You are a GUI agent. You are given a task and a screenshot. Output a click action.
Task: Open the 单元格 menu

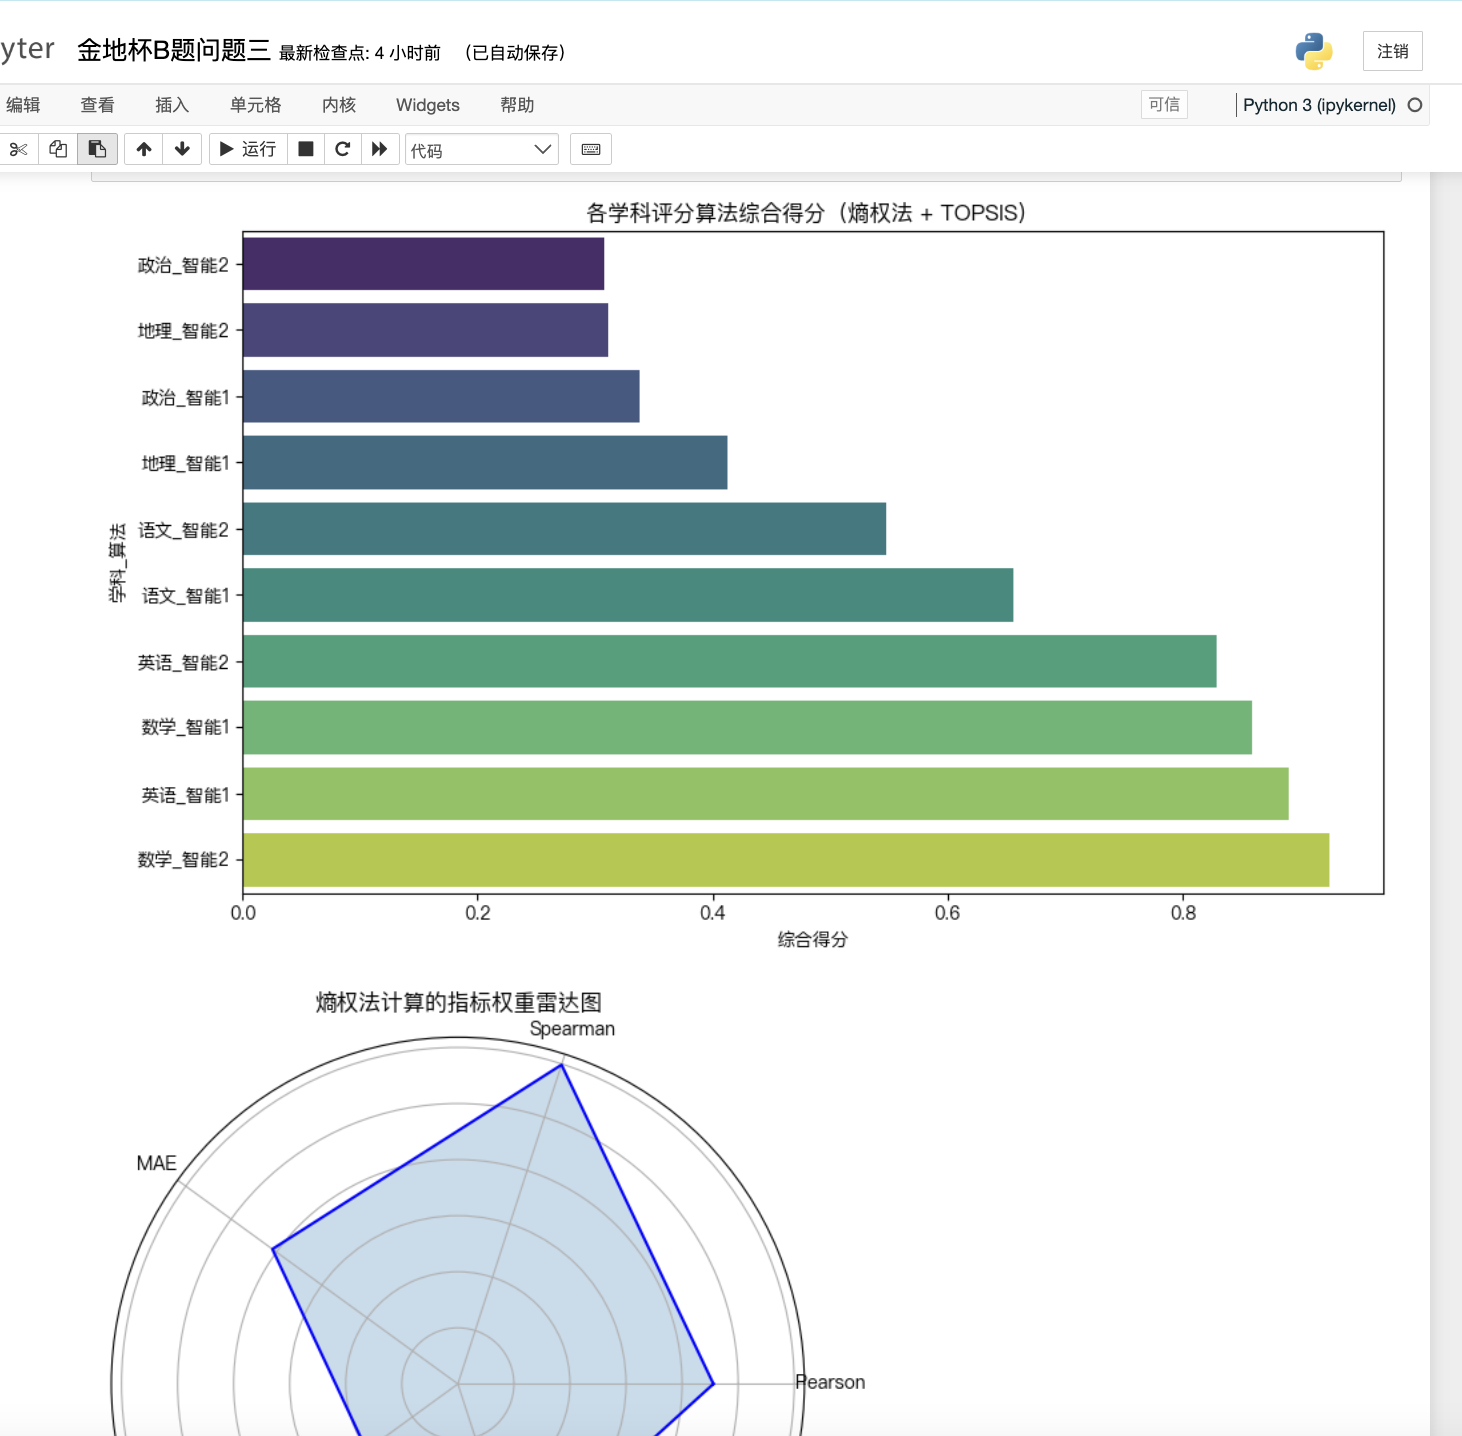click(255, 105)
